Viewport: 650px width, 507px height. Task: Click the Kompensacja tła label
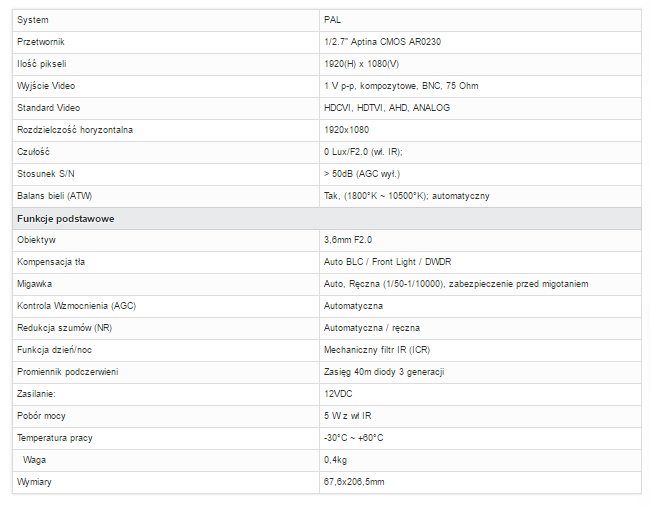pyautogui.click(x=51, y=262)
